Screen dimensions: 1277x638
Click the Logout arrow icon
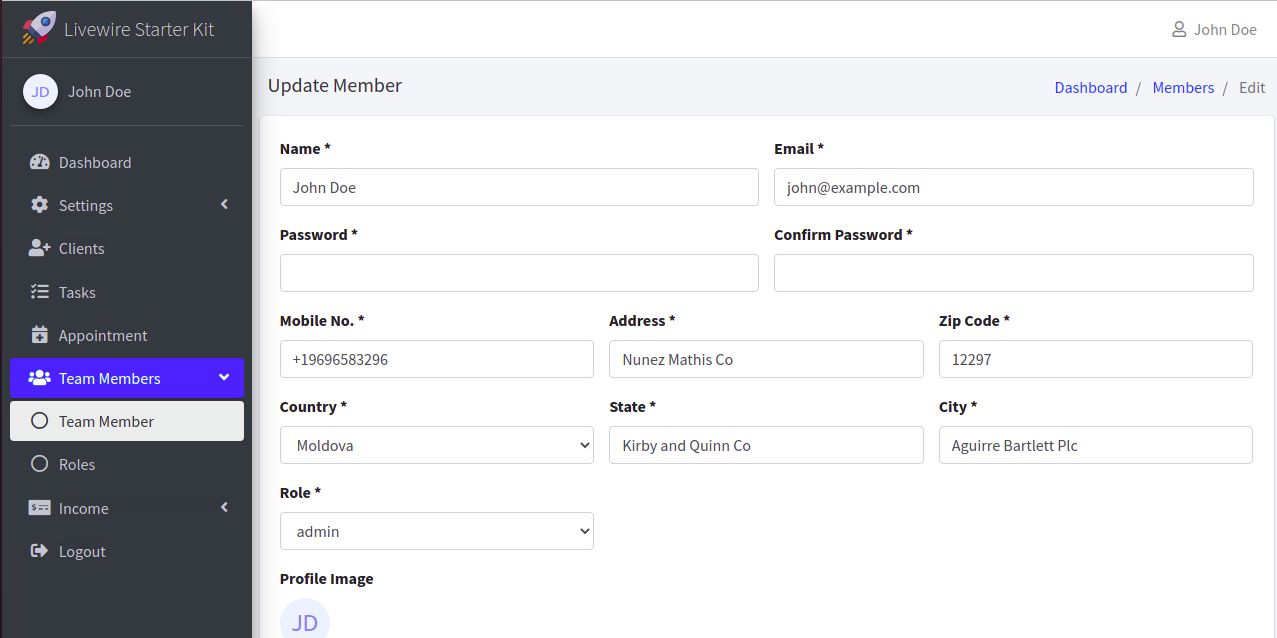40,551
